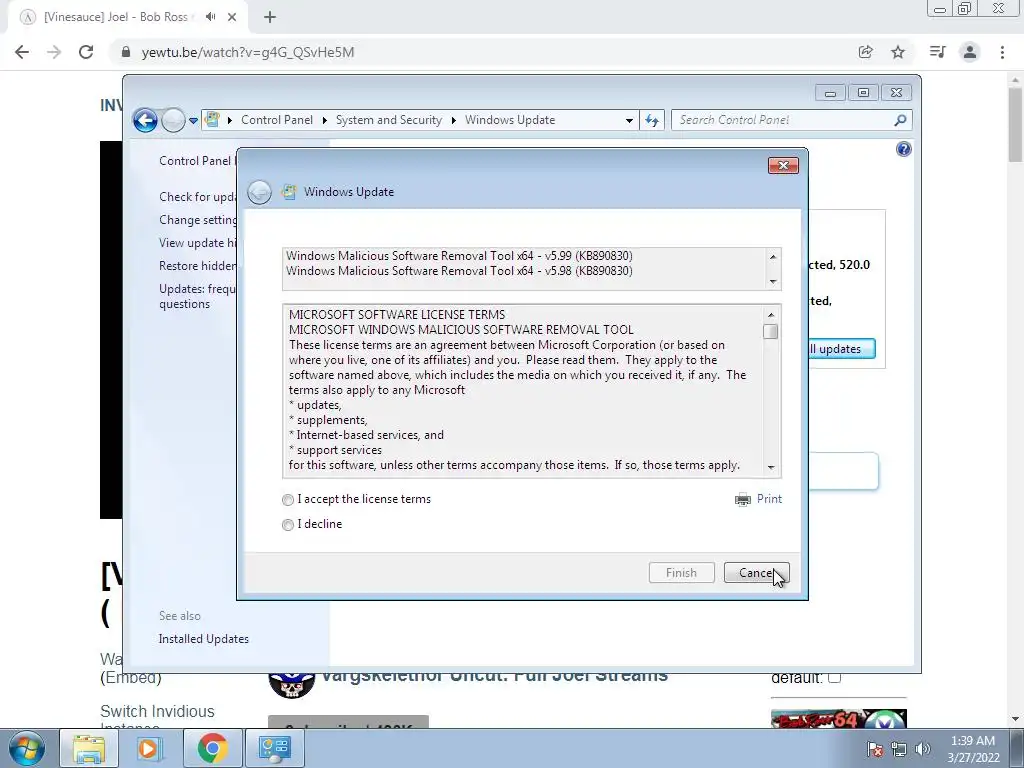Open Check for updates link

198,197
